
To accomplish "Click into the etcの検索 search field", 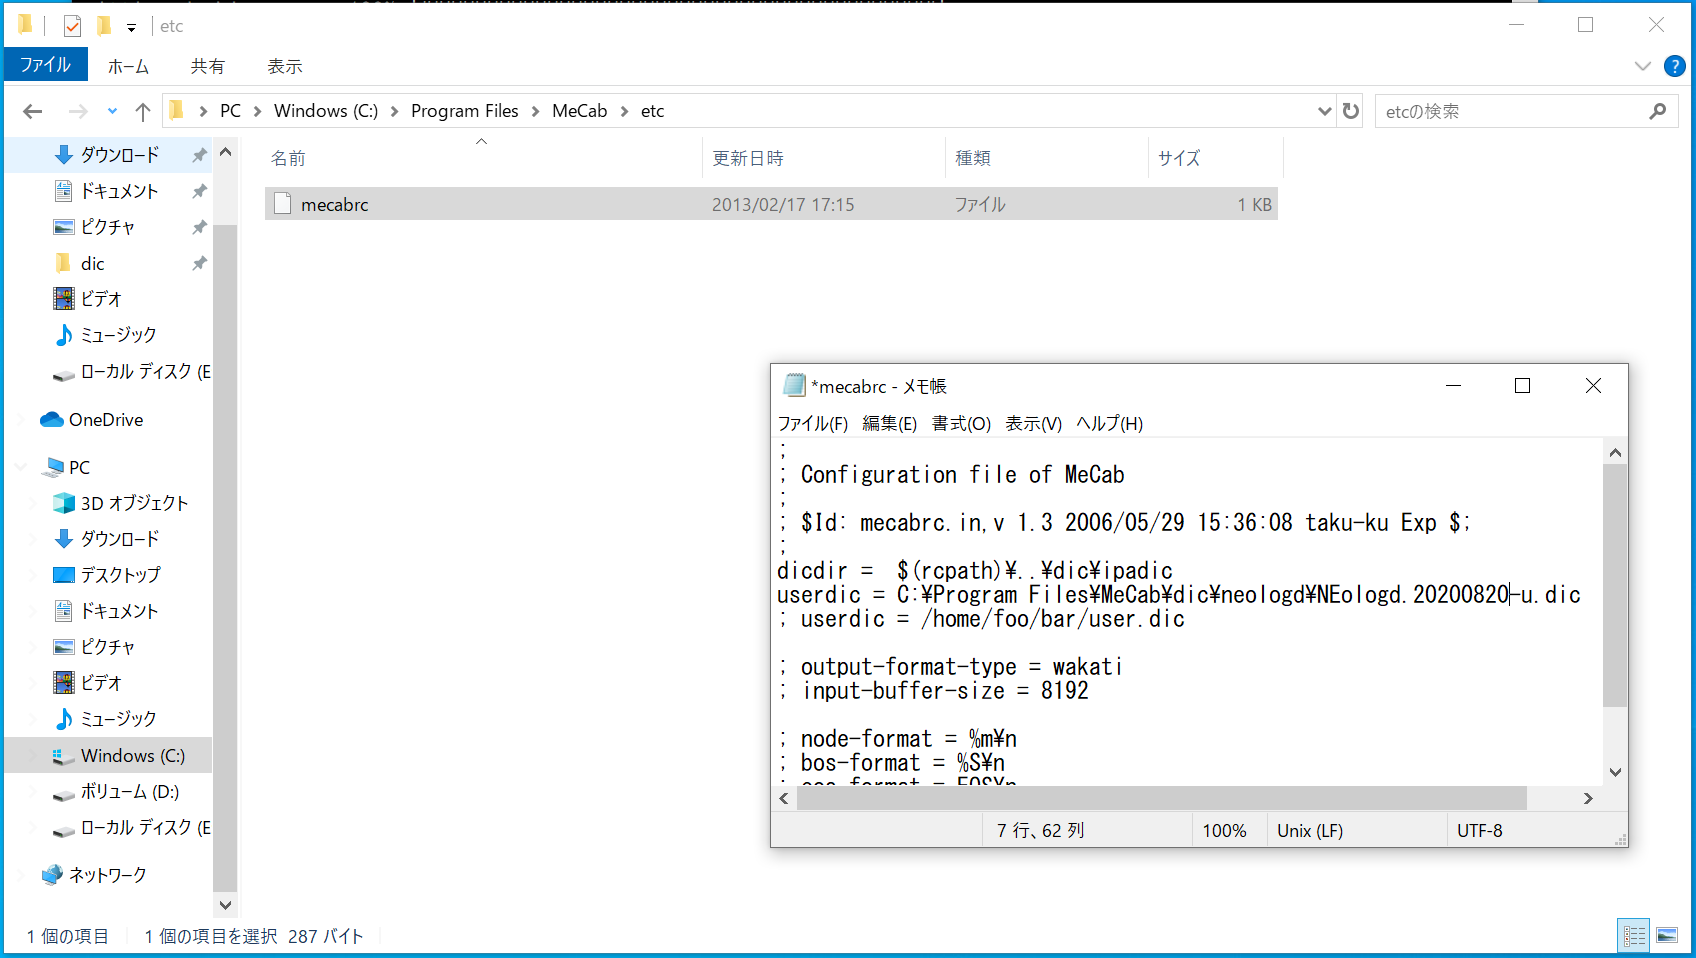I will click(1510, 111).
